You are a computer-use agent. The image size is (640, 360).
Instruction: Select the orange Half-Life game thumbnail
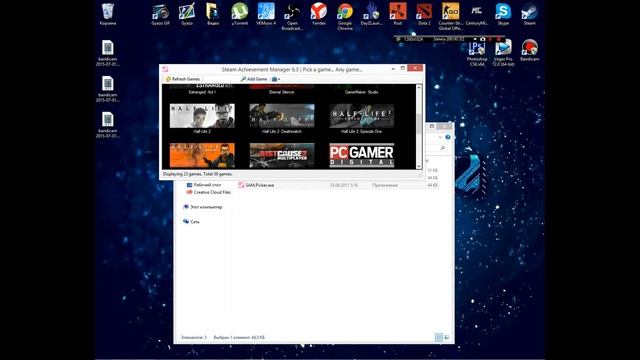(202, 155)
